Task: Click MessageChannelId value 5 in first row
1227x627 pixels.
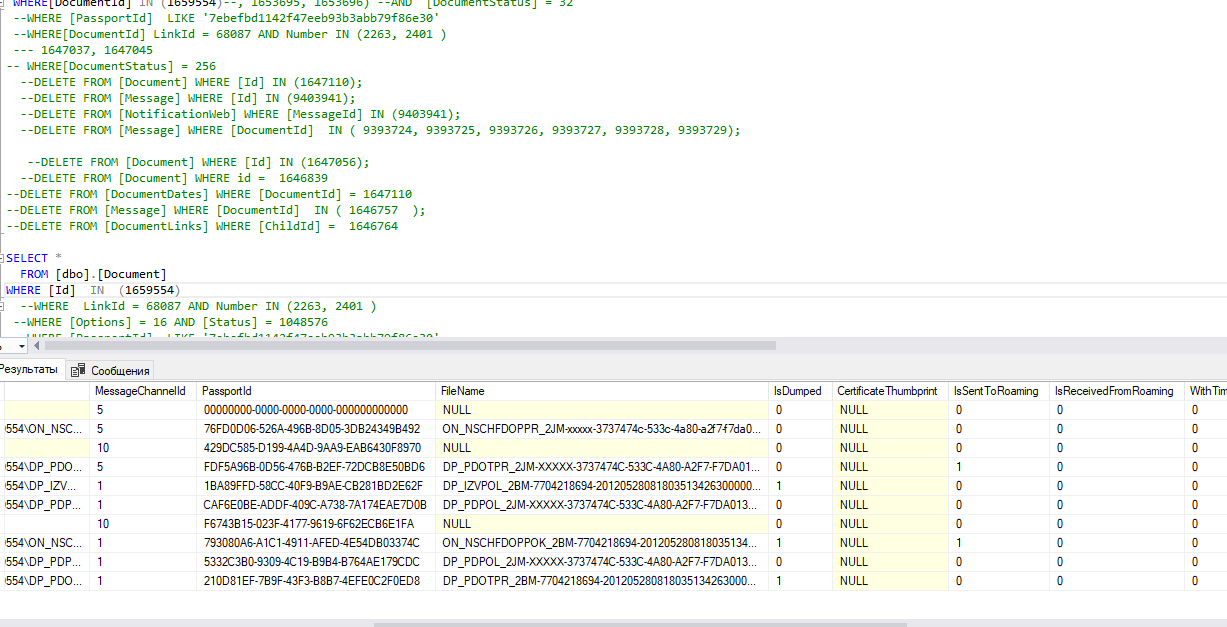Action: pos(143,410)
